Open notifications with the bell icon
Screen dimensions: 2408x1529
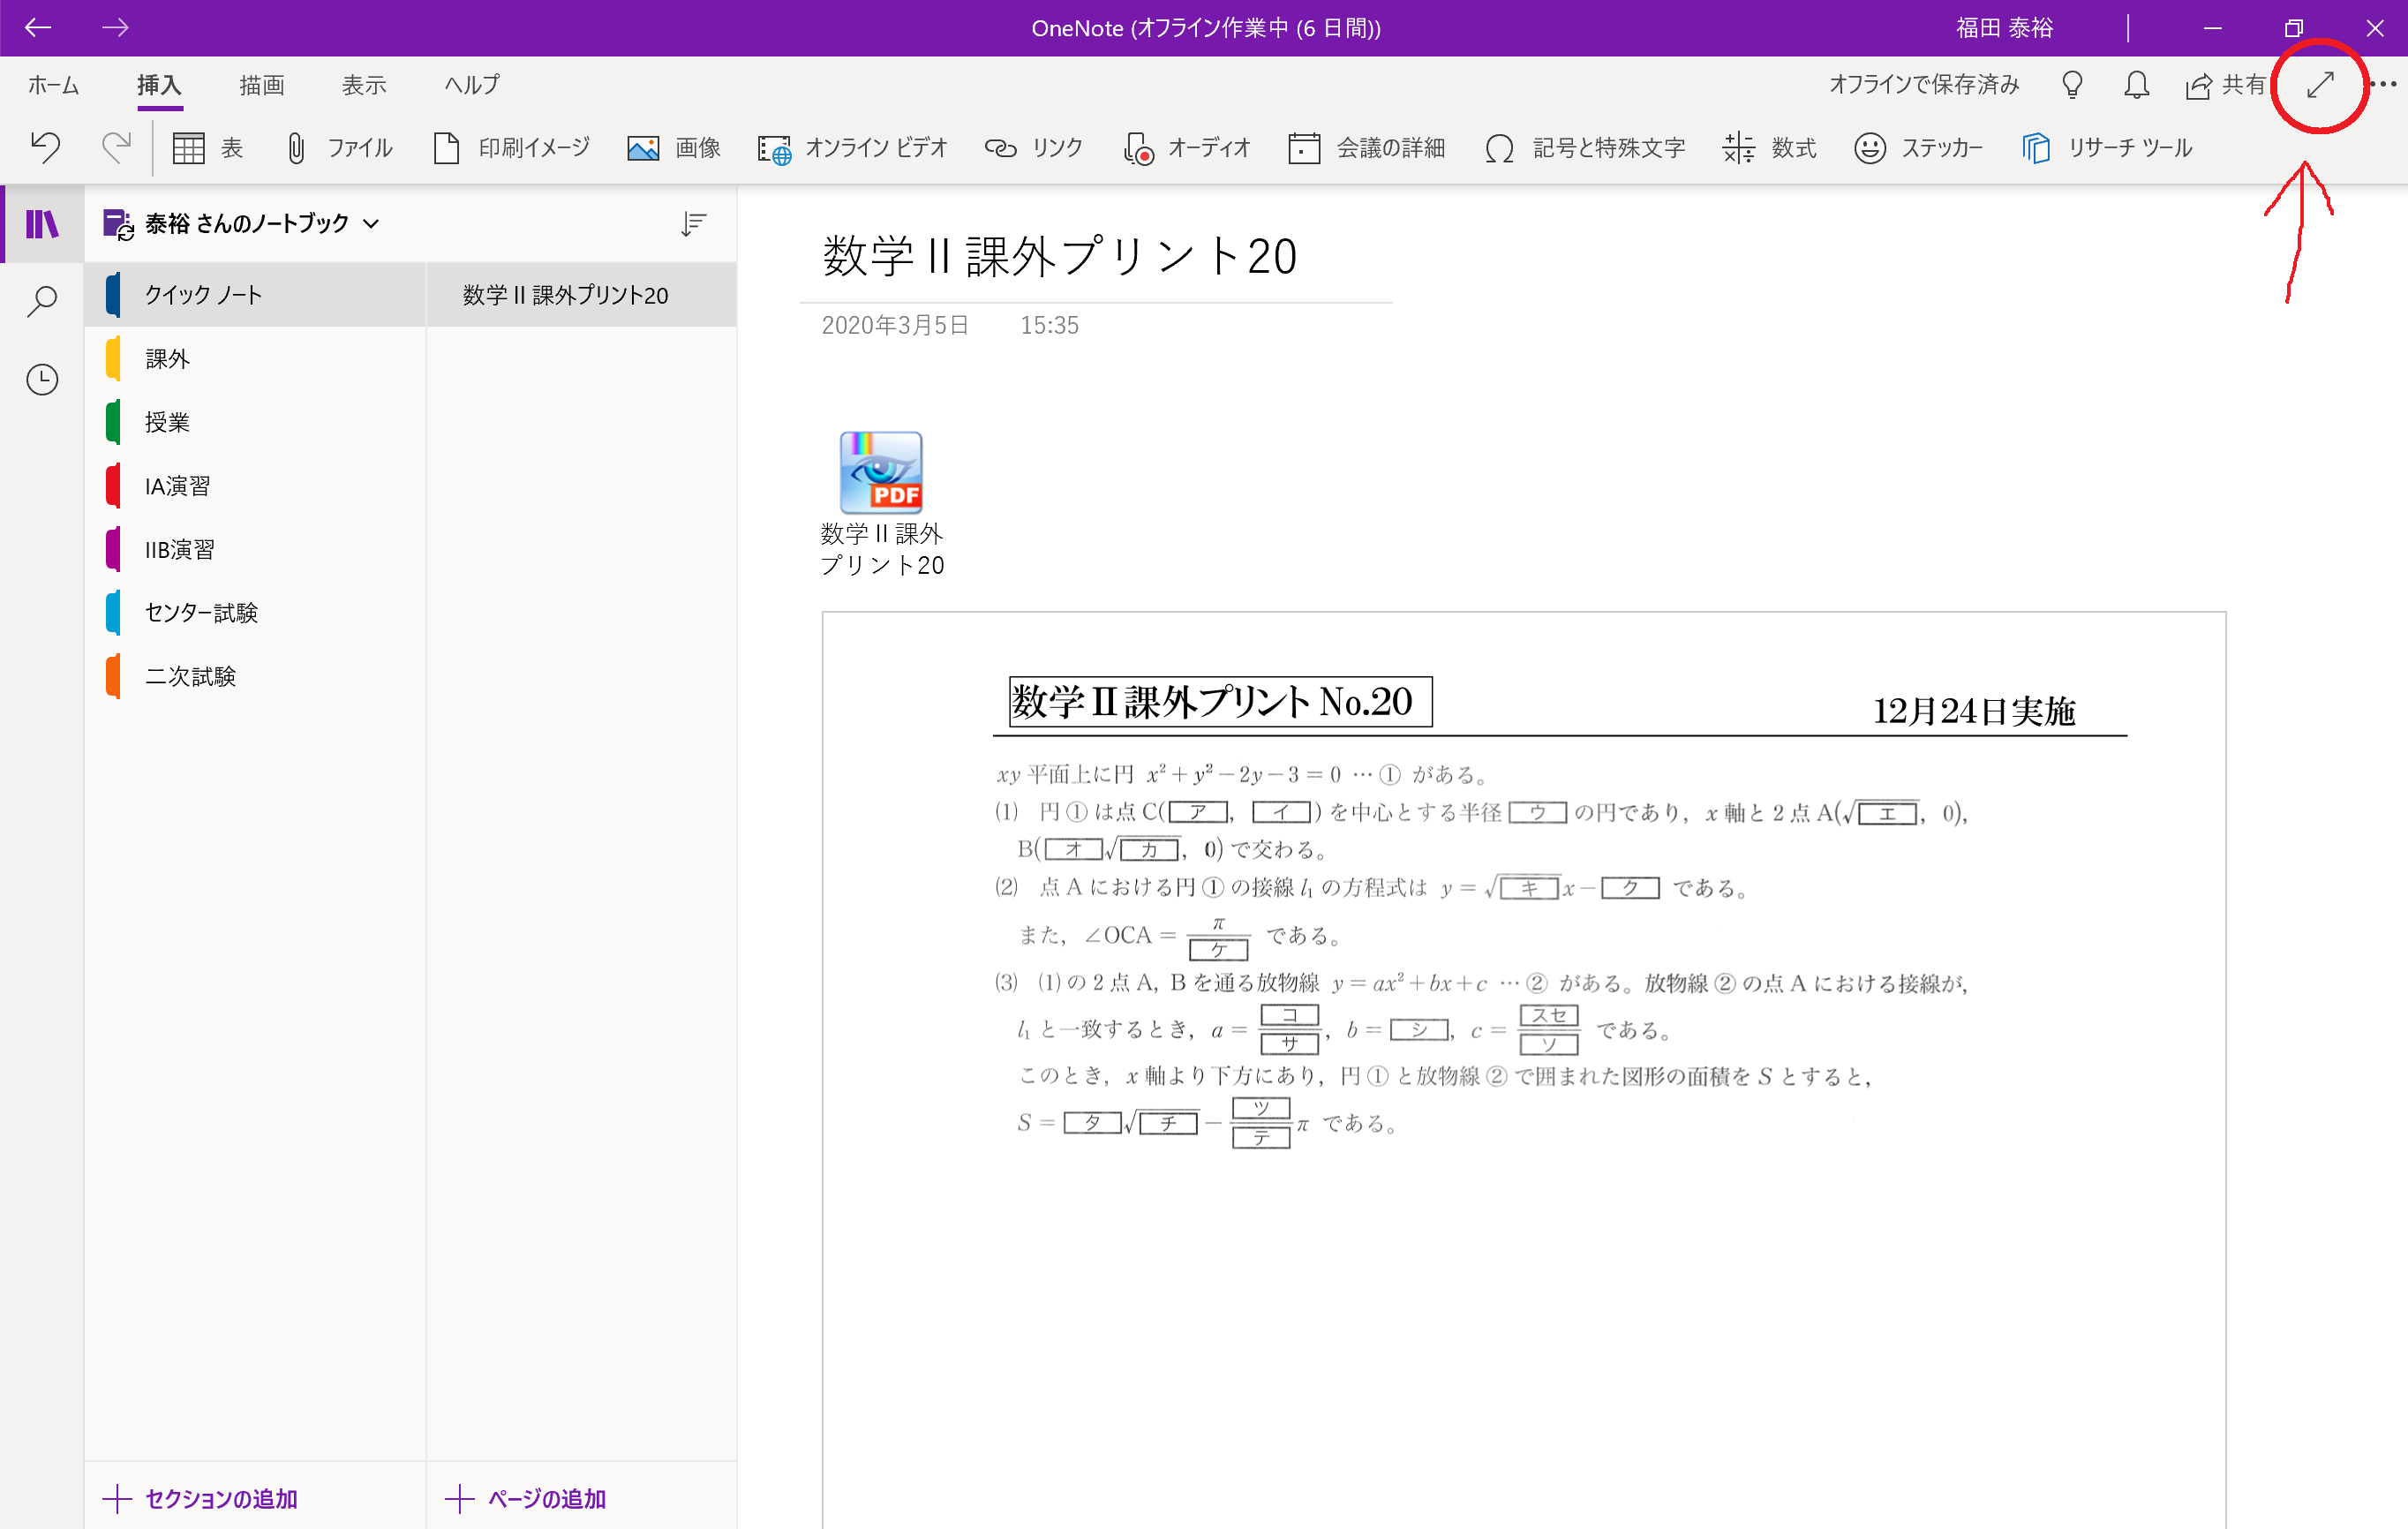pos(2136,85)
